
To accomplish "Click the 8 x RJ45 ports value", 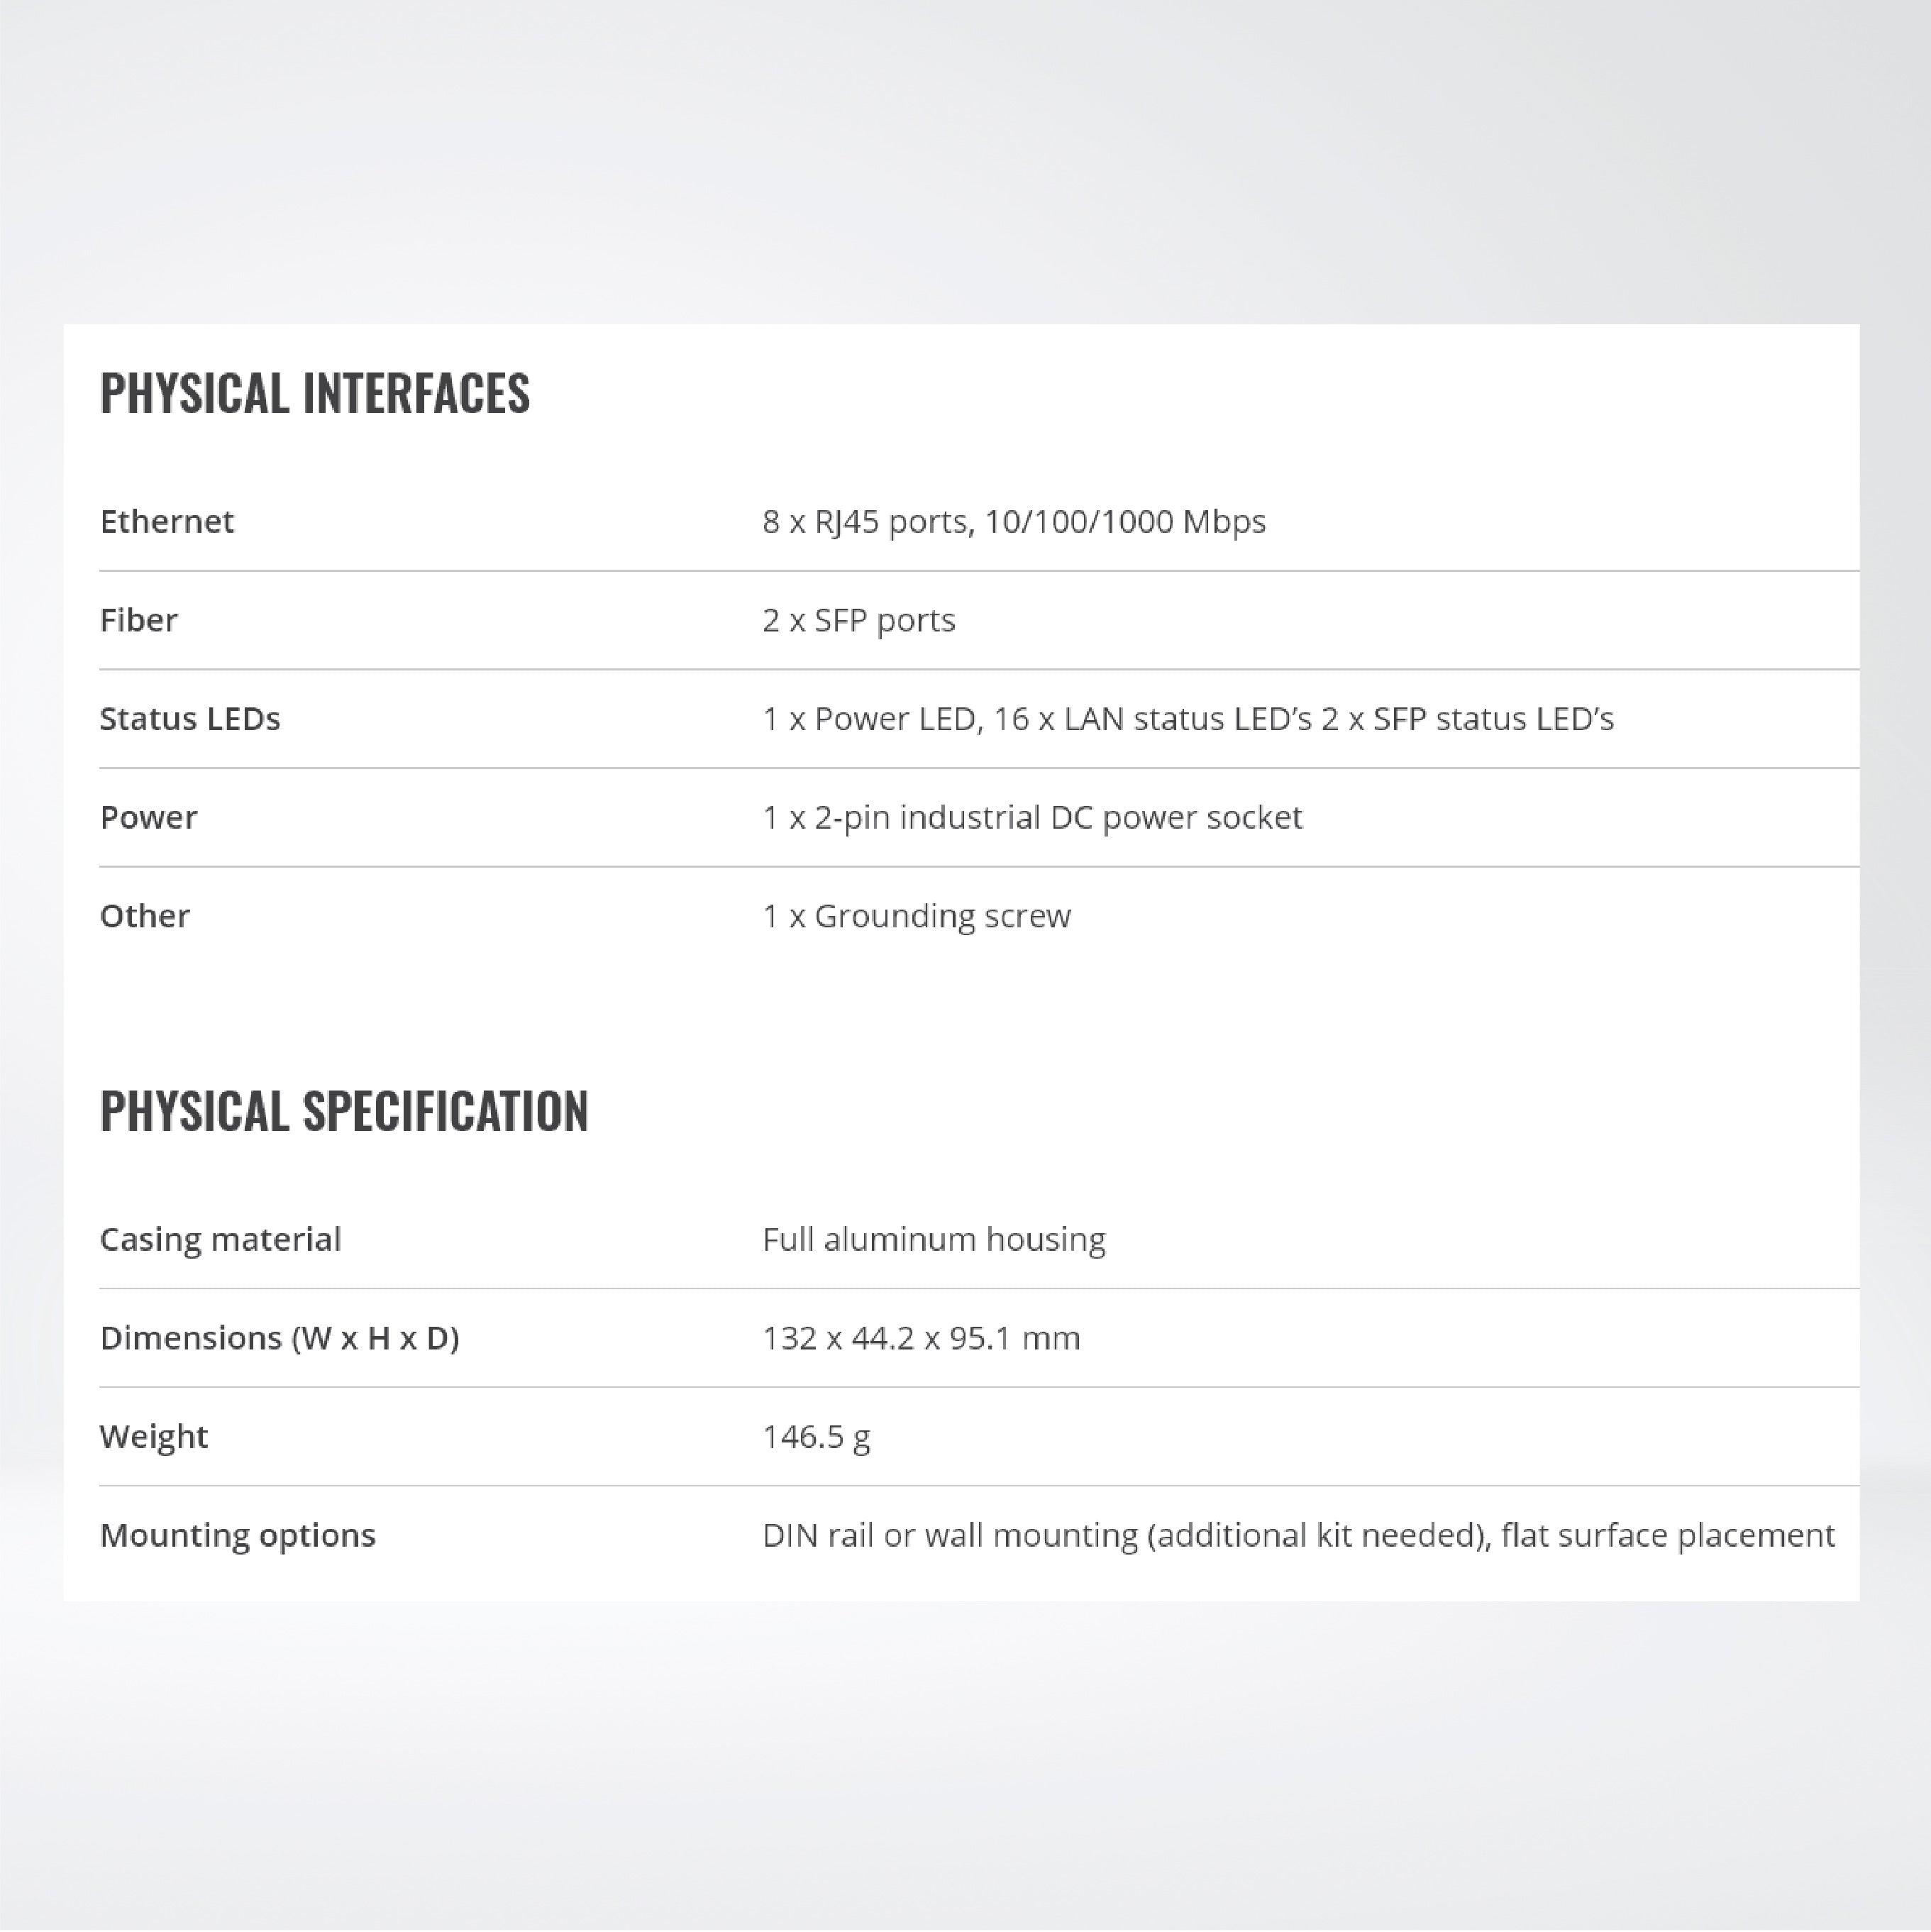I will [x=1013, y=522].
